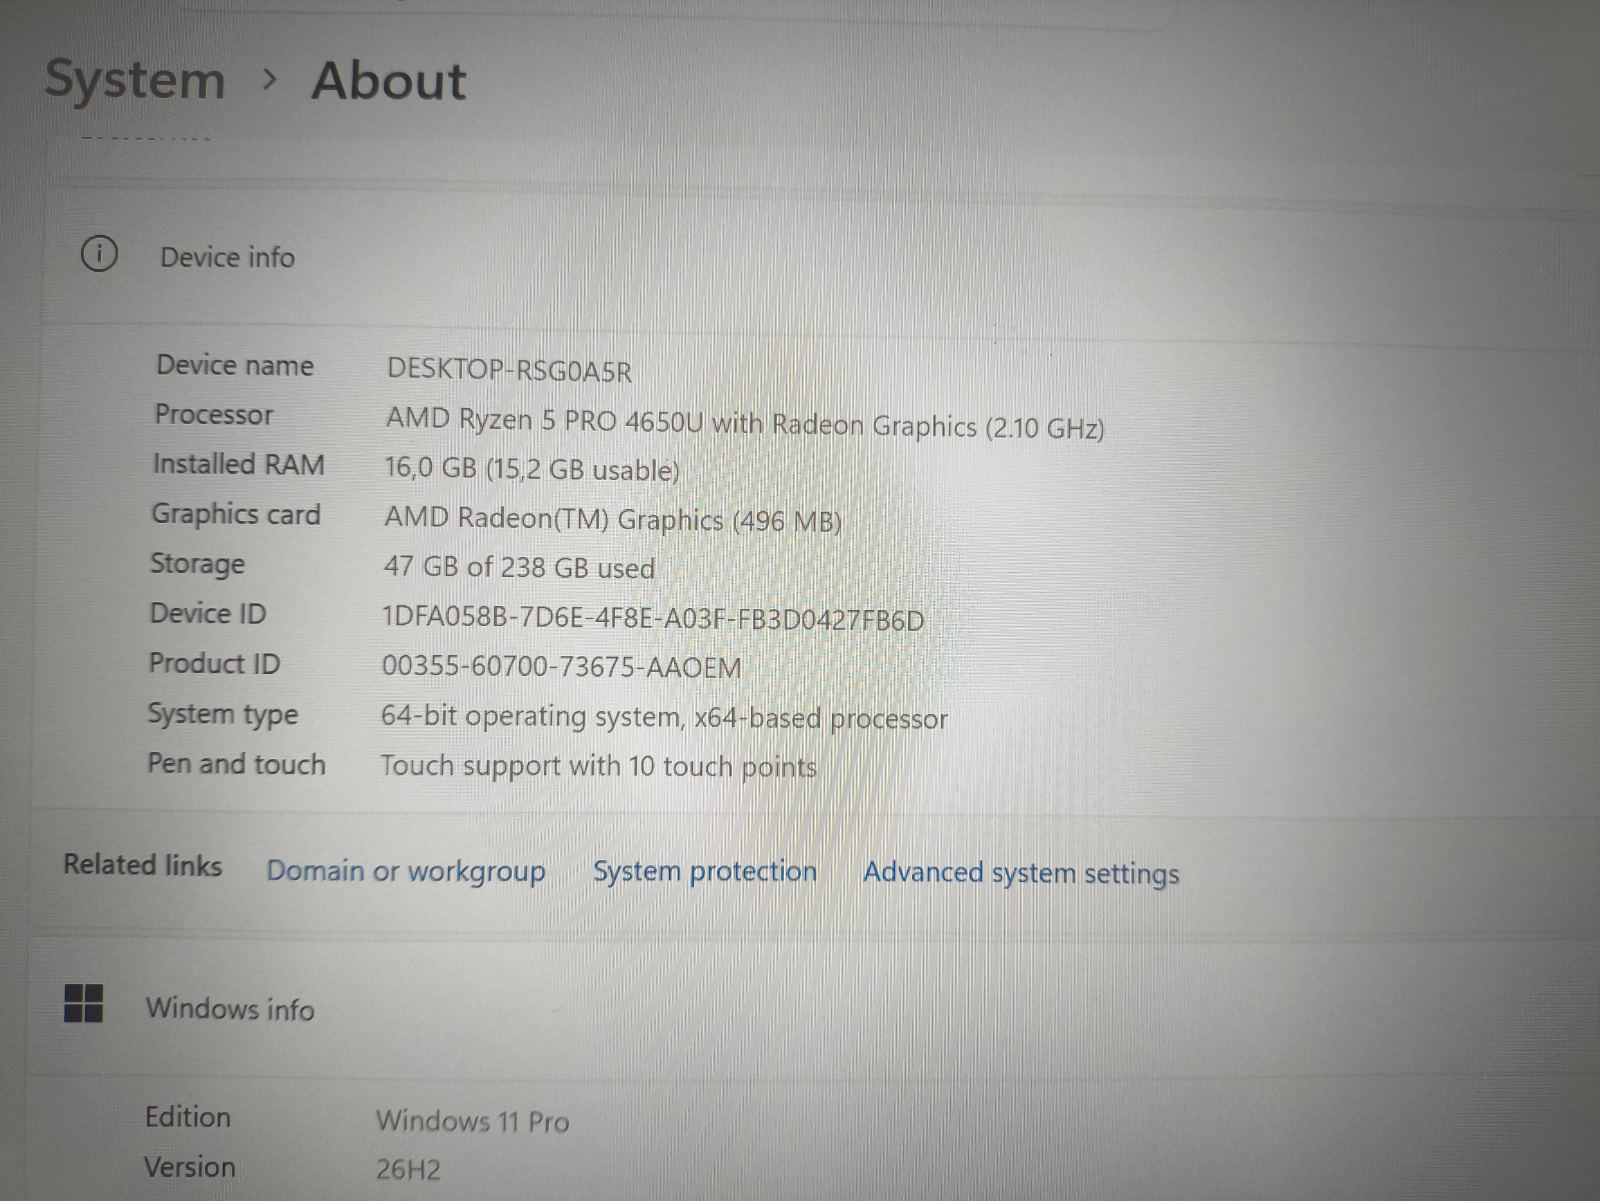The image size is (1600, 1201).
Task: Click the Storage label
Action: [x=197, y=564]
